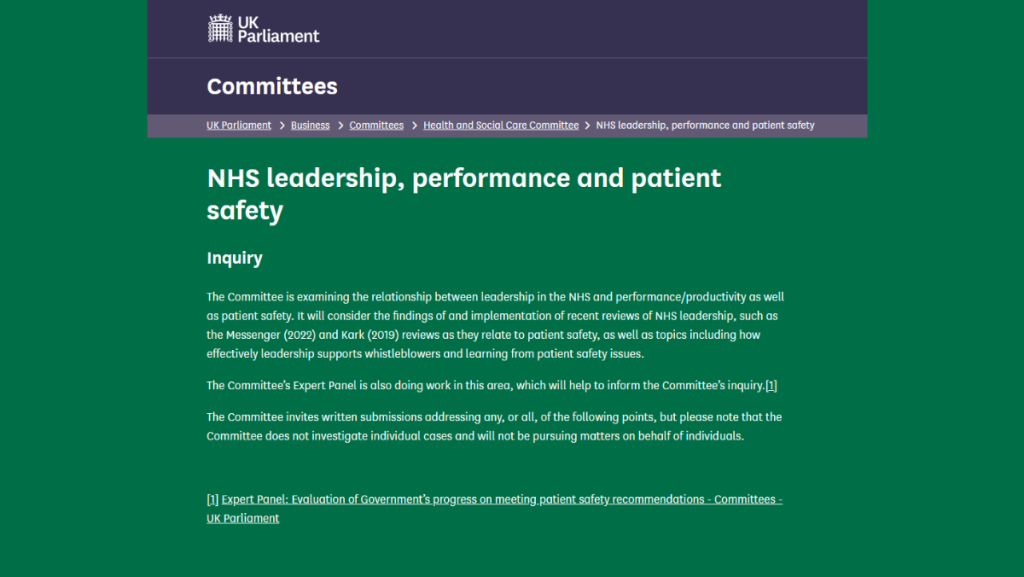Viewport: 1024px width, 577px height.
Task: Select the current-page breadcrumb for NHS leadership
Action: [705, 126]
